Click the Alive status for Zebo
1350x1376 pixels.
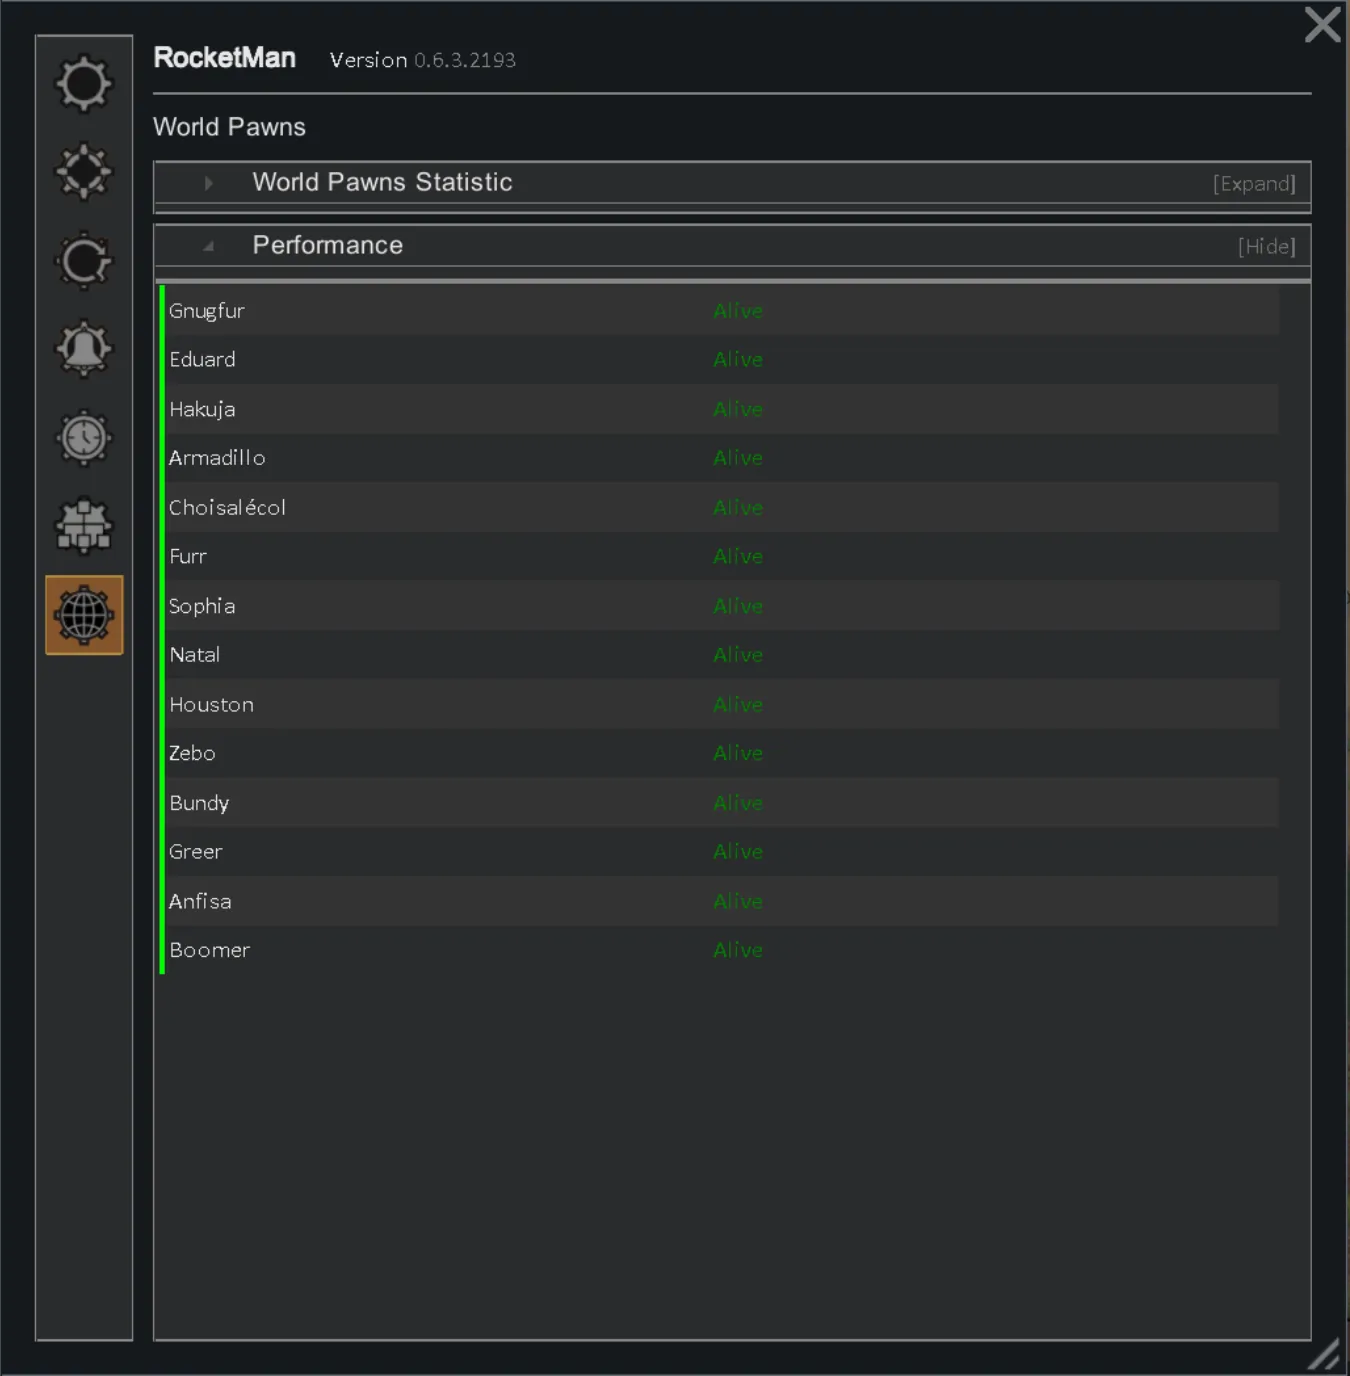tap(738, 753)
